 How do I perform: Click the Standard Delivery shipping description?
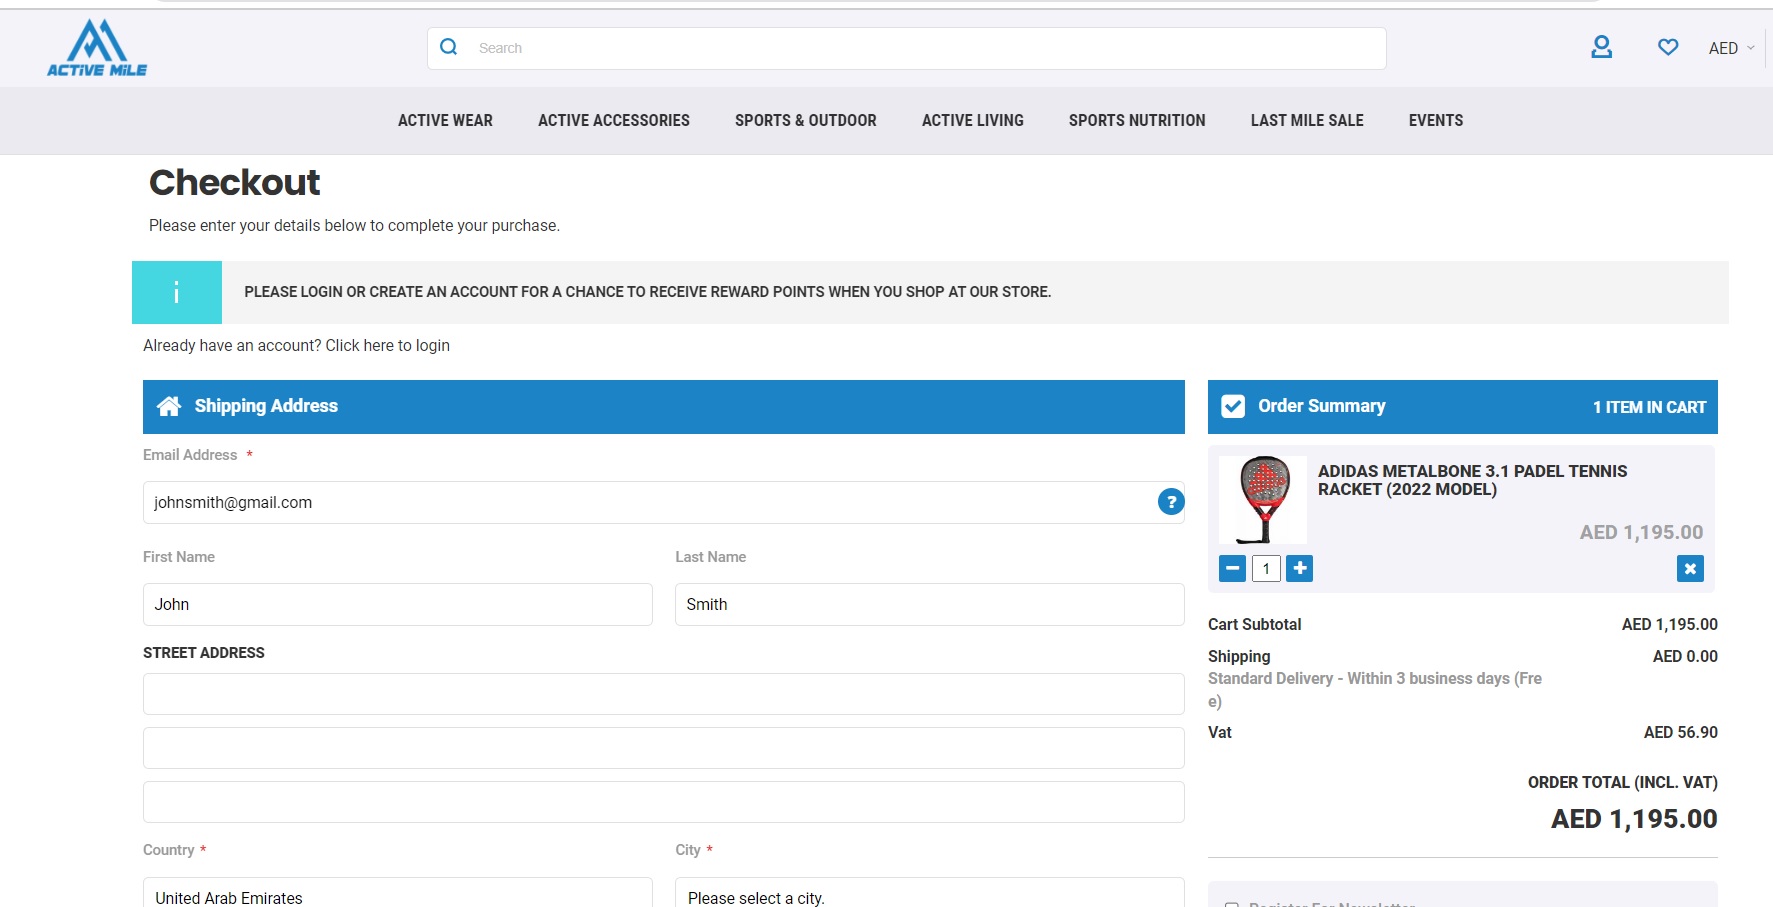1375,690
